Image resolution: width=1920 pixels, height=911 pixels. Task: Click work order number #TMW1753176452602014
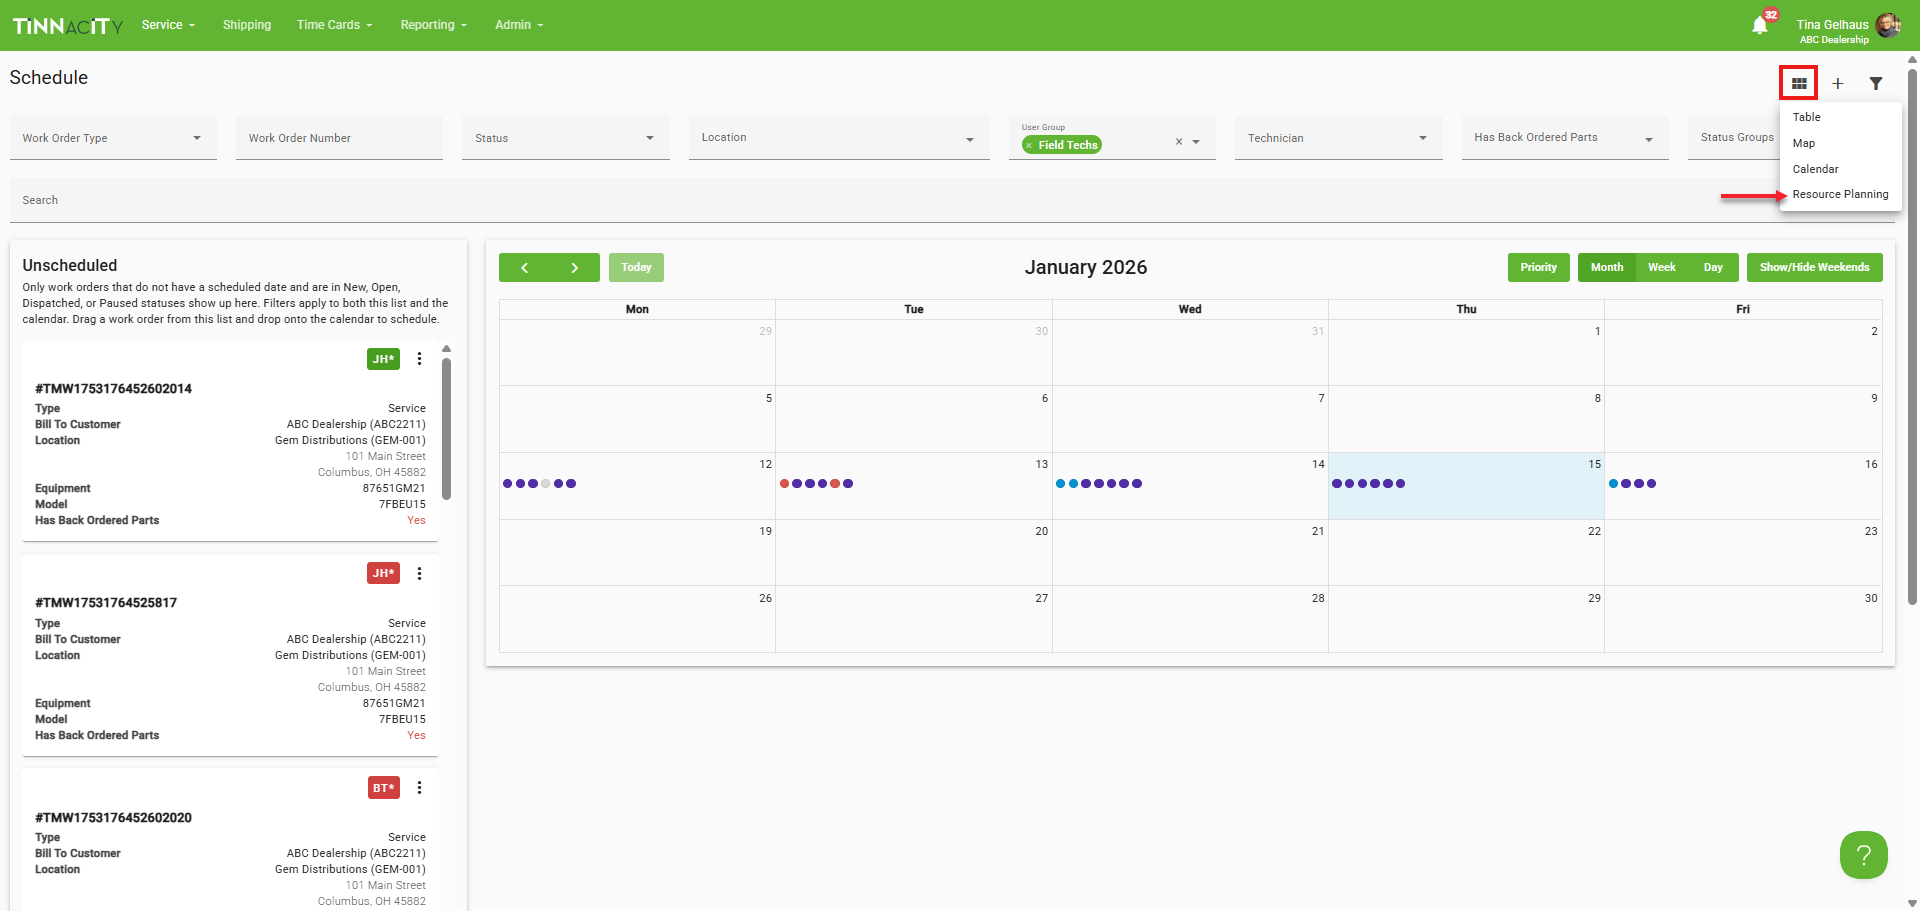coord(113,389)
